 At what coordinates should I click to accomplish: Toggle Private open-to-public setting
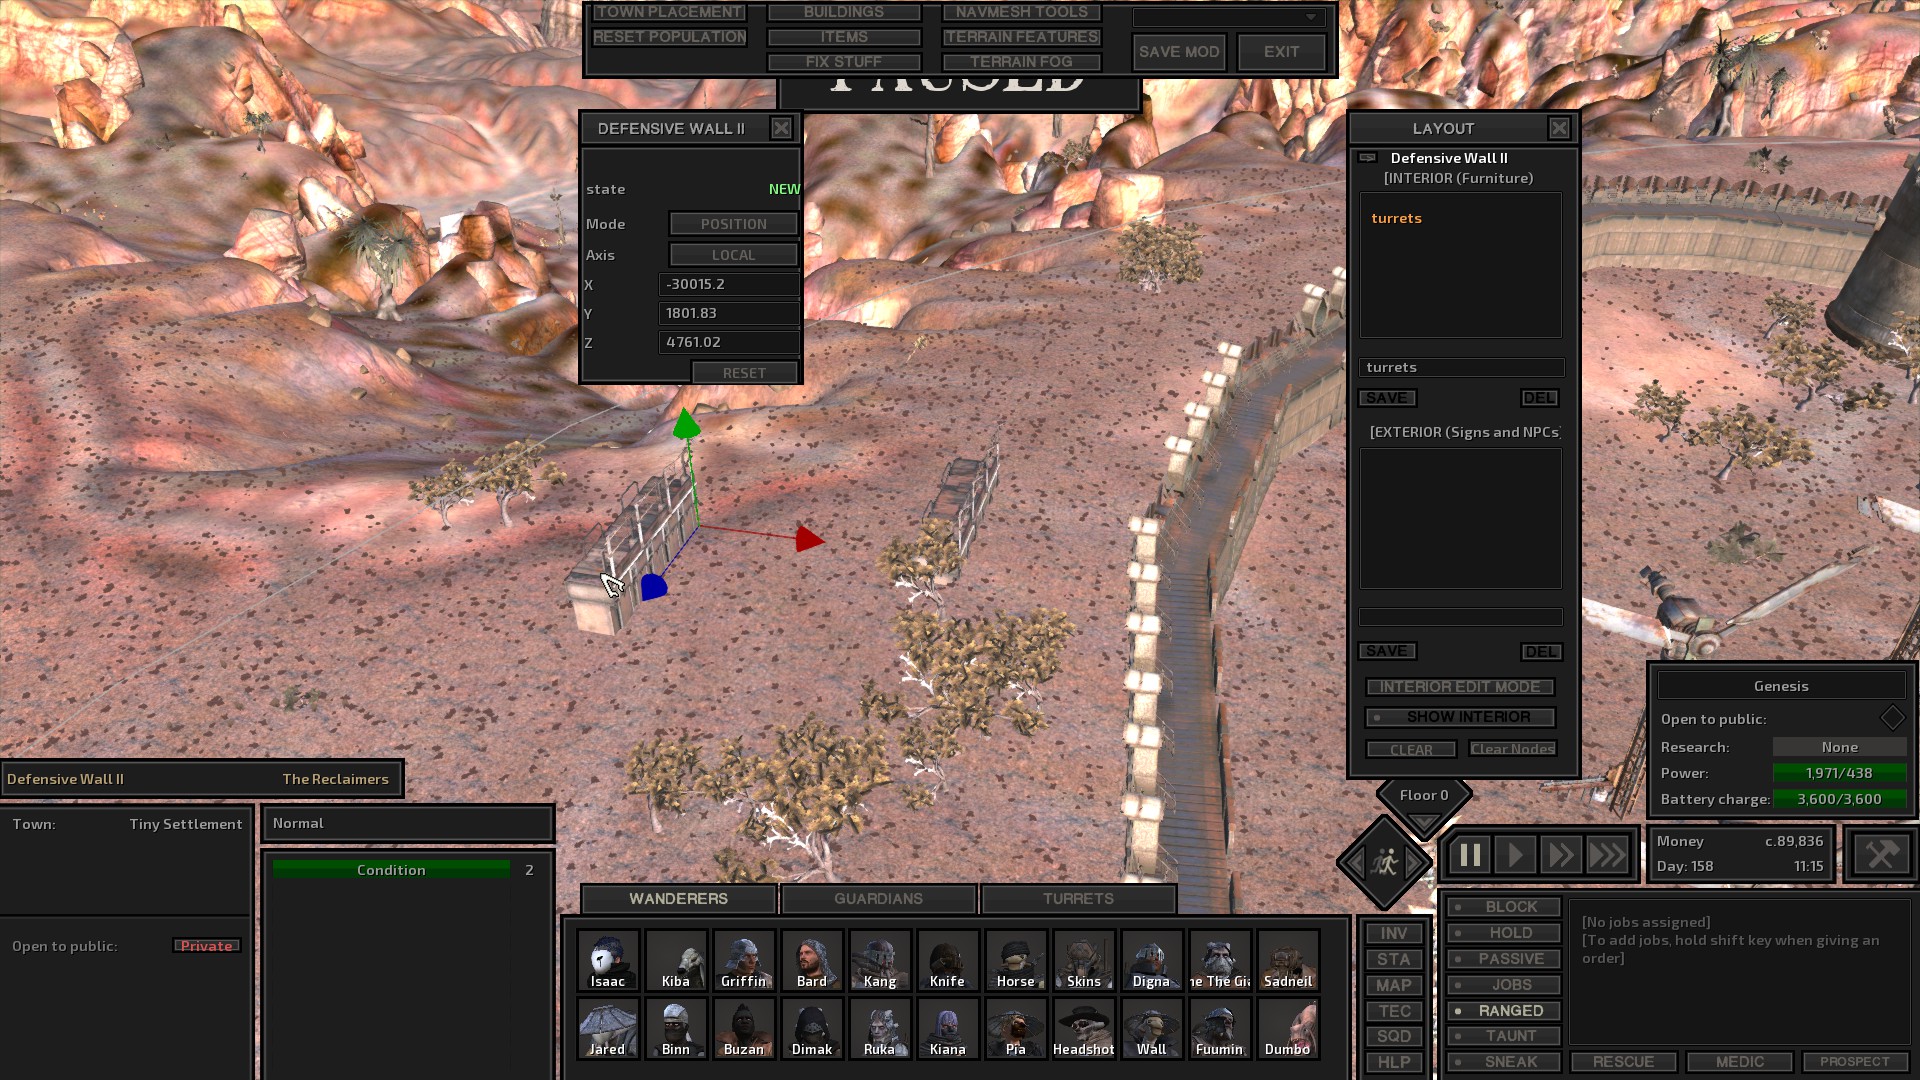point(206,946)
